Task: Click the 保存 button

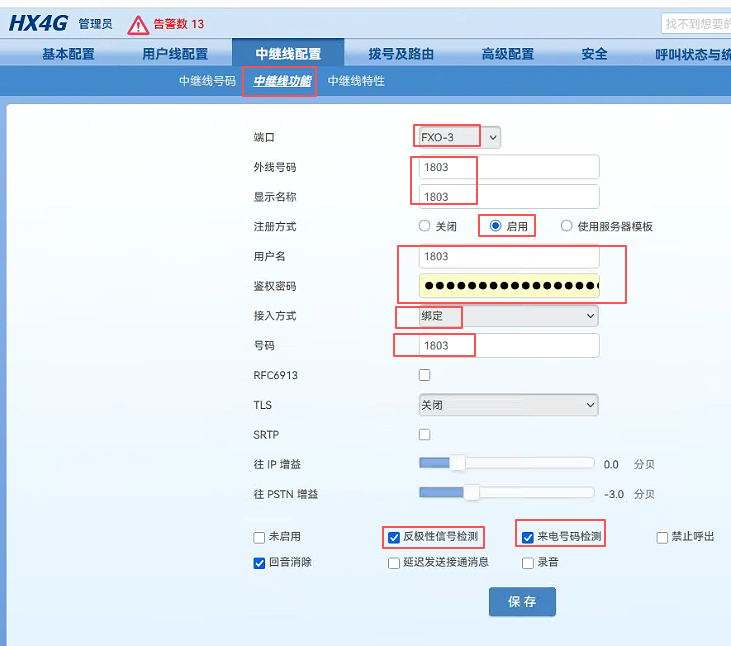Action: click(x=522, y=602)
